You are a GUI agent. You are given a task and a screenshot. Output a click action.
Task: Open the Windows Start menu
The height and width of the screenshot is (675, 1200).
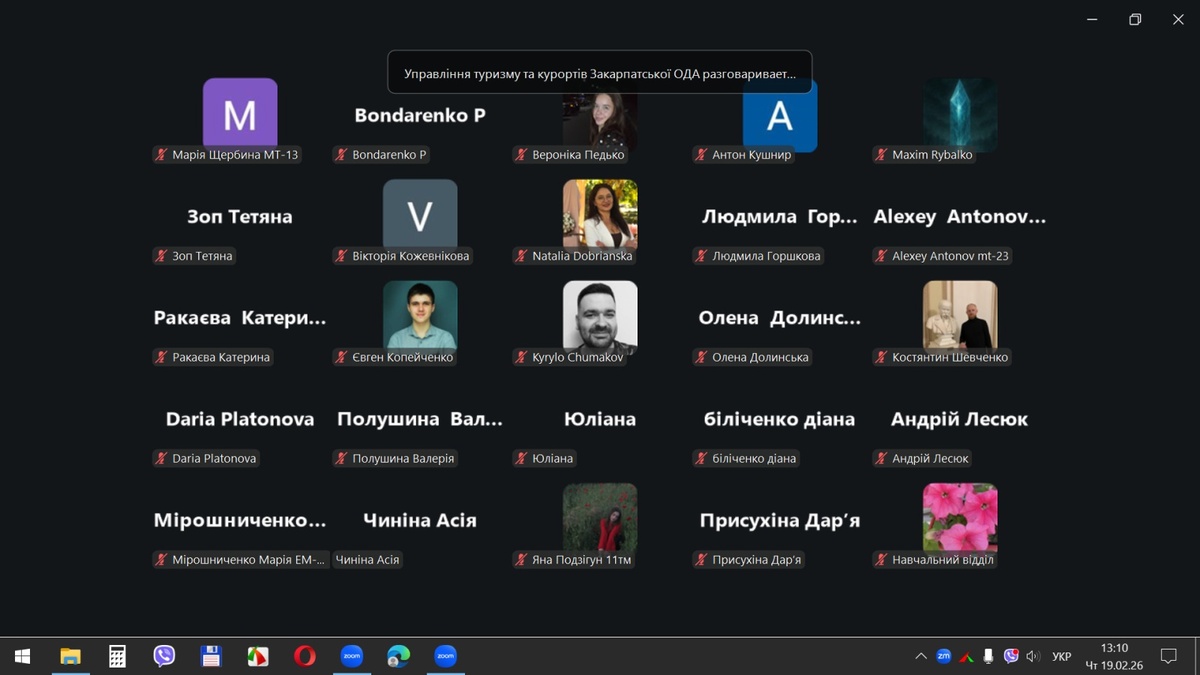tap(22, 656)
